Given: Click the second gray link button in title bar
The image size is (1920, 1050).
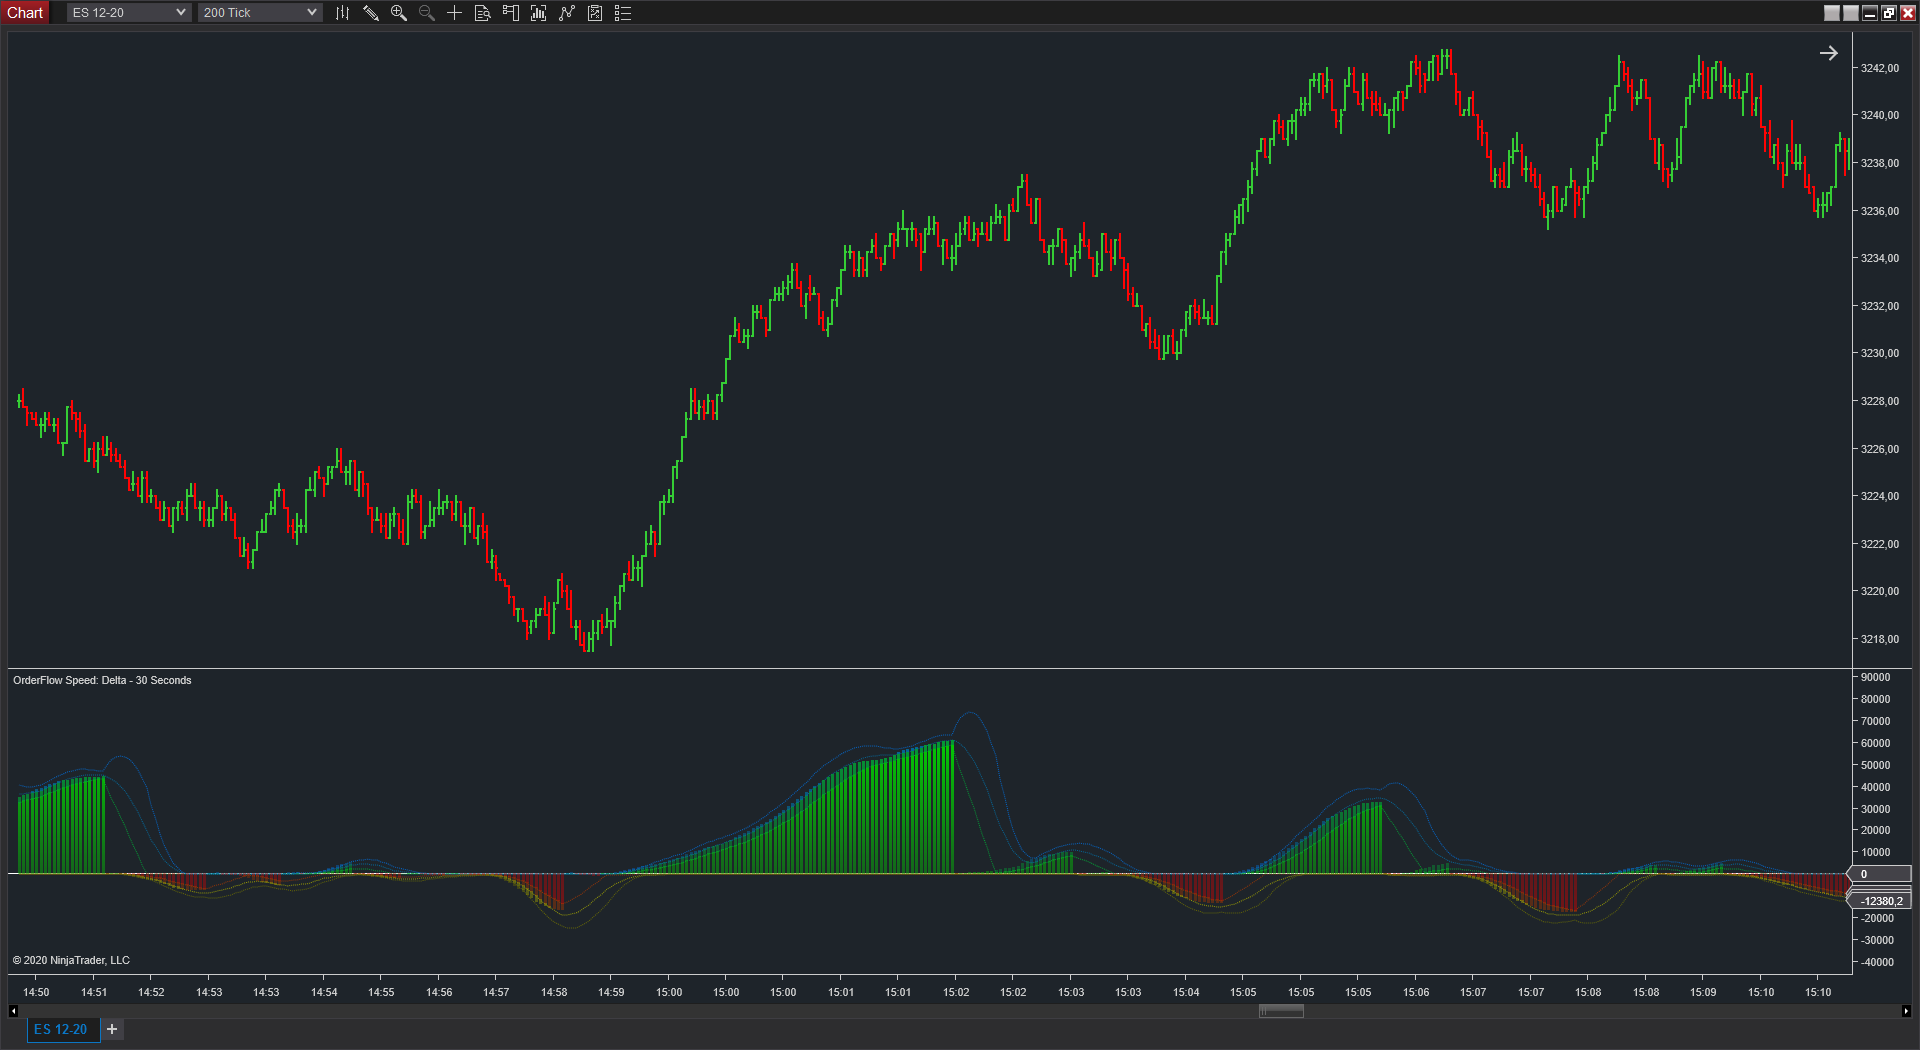Looking at the screenshot, I should (1851, 13).
